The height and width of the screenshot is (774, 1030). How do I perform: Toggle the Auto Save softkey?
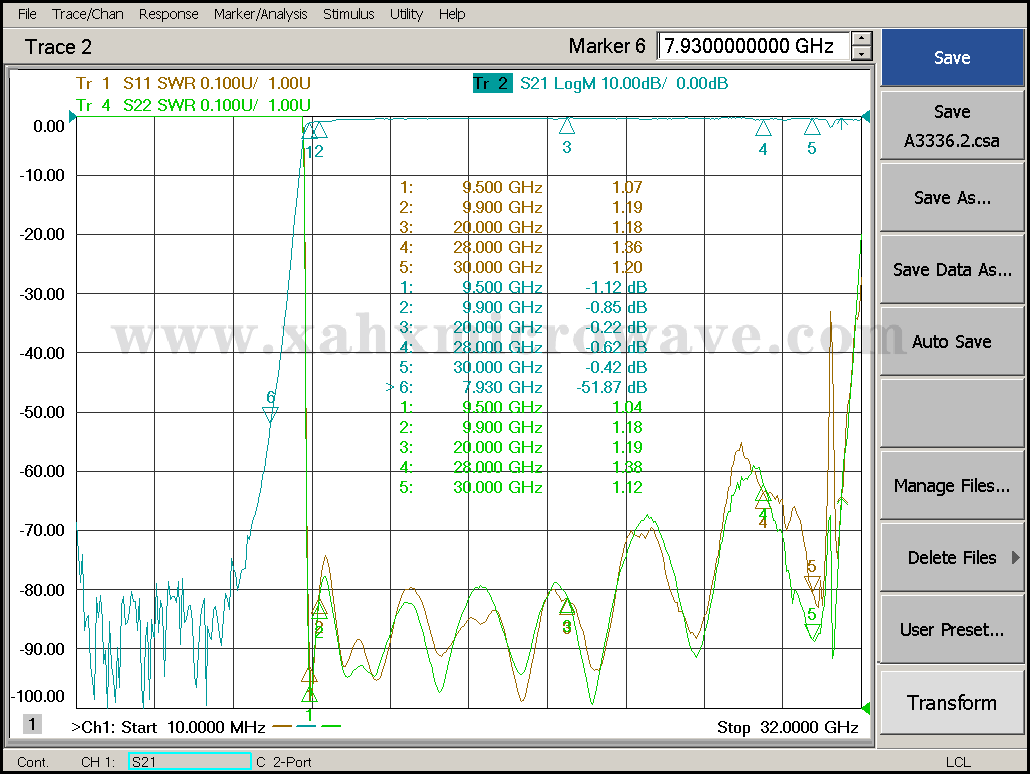click(951, 342)
